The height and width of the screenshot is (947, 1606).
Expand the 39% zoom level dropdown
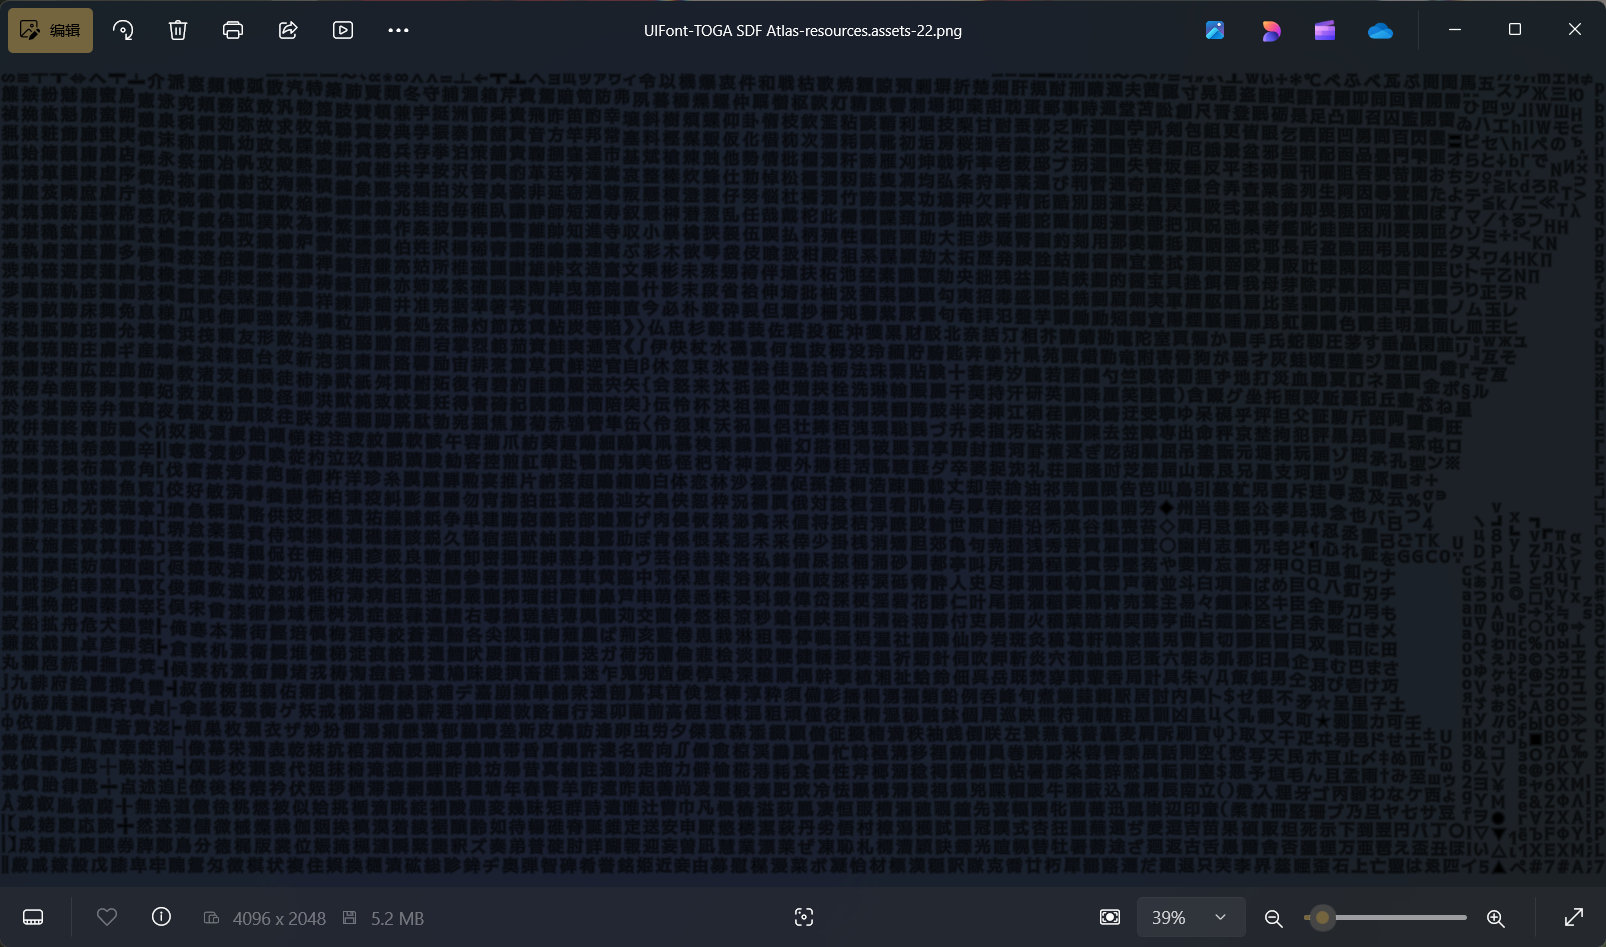pyautogui.click(x=1219, y=917)
